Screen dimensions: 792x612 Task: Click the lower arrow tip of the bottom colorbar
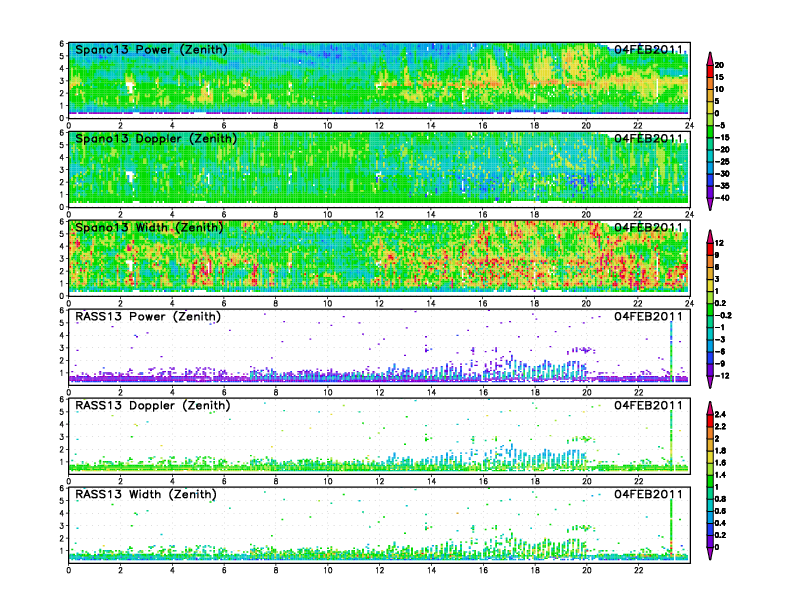pos(710,556)
